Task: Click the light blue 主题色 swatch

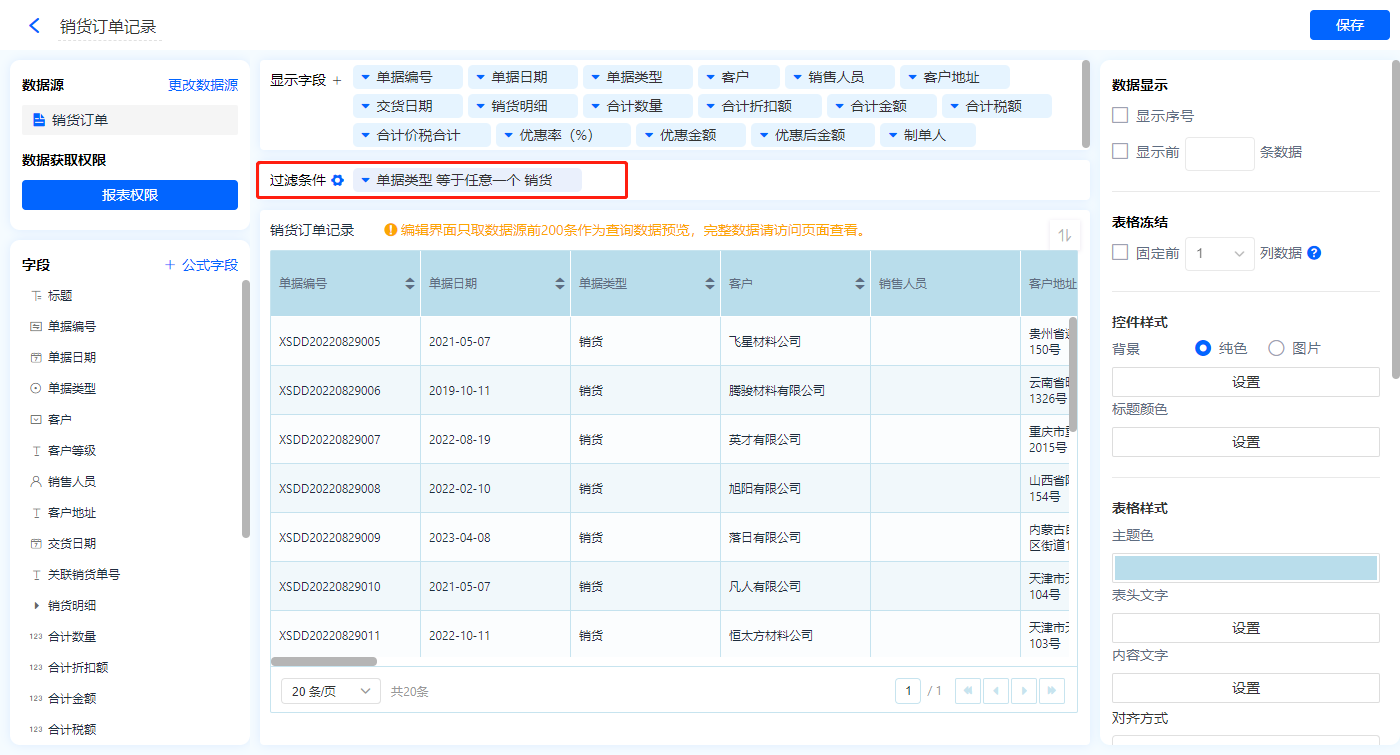Action: (1245, 567)
